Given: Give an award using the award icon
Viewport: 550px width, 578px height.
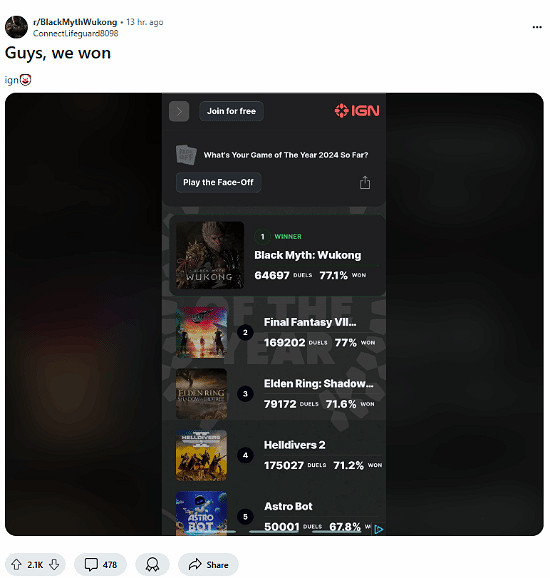Looking at the screenshot, I should pyautogui.click(x=152, y=564).
